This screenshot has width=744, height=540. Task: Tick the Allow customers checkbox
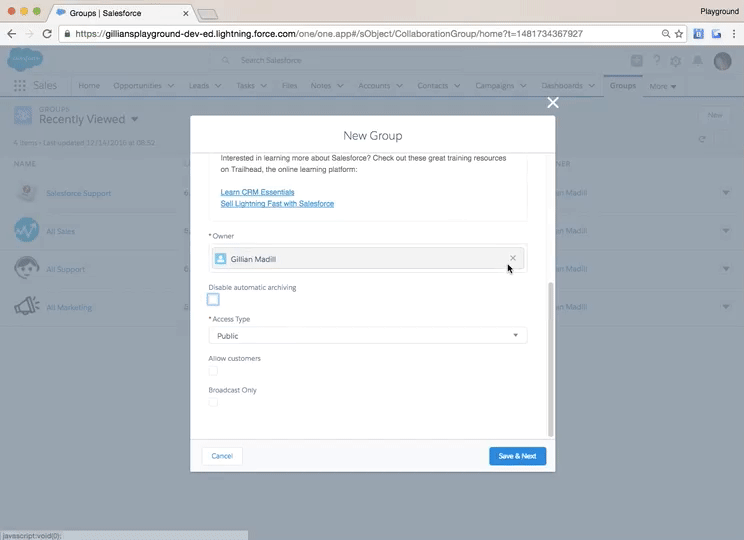pos(213,371)
